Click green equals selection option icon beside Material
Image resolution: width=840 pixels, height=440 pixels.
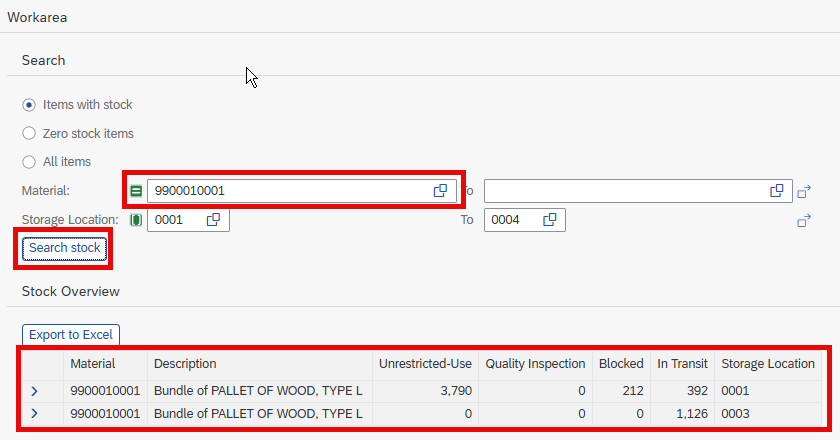click(x=136, y=191)
